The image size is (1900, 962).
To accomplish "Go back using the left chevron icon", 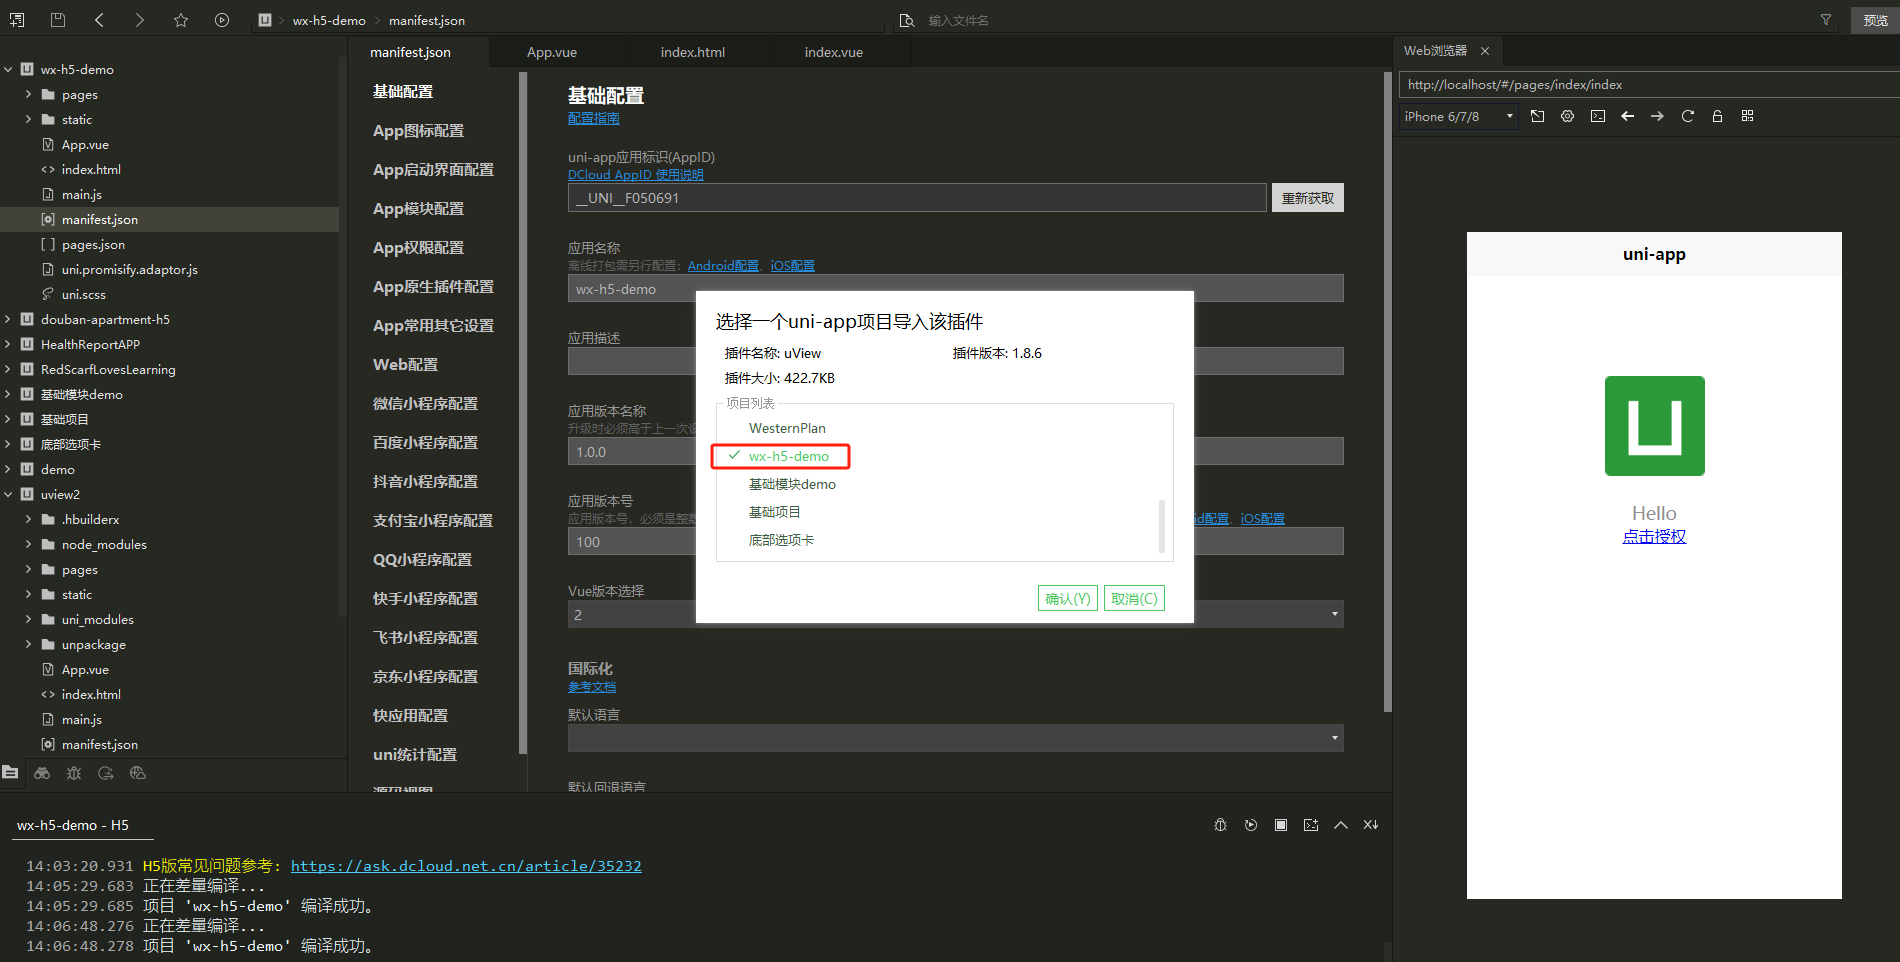I will pos(99,20).
